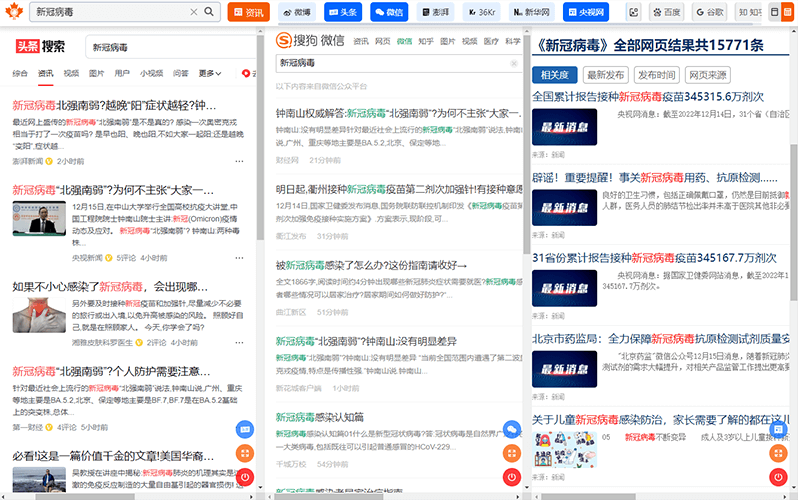The width and height of the screenshot is (800, 500).
Task: Filter 央视网 results by 发布时间
Action: point(657,75)
